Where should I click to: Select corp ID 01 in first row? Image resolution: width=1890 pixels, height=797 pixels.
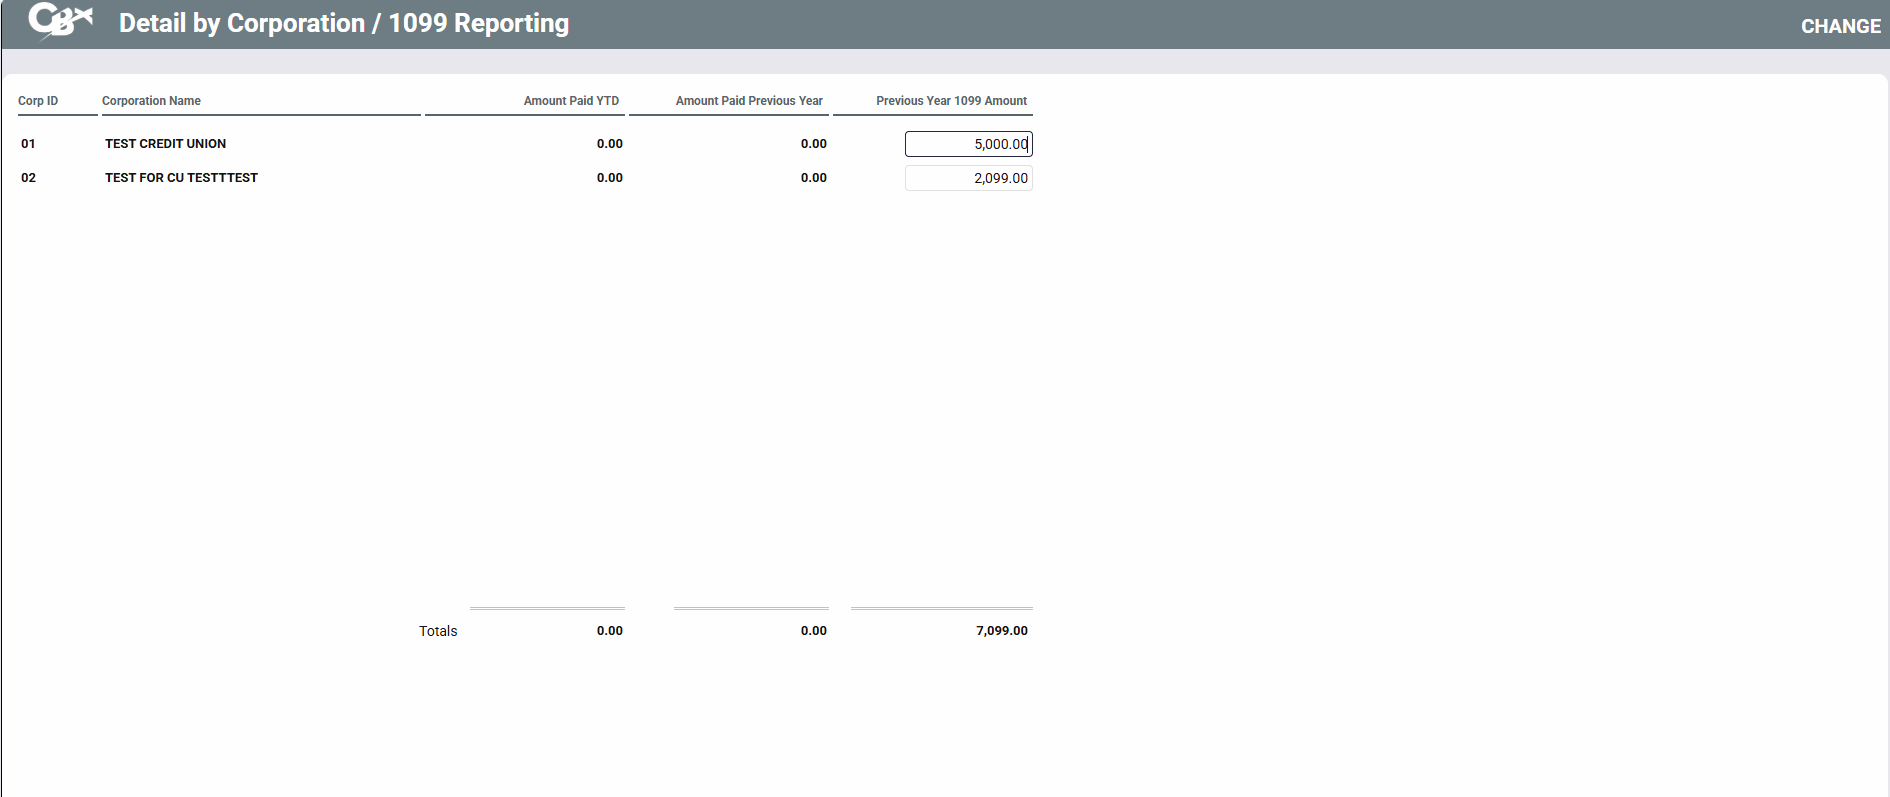point(28,144)
